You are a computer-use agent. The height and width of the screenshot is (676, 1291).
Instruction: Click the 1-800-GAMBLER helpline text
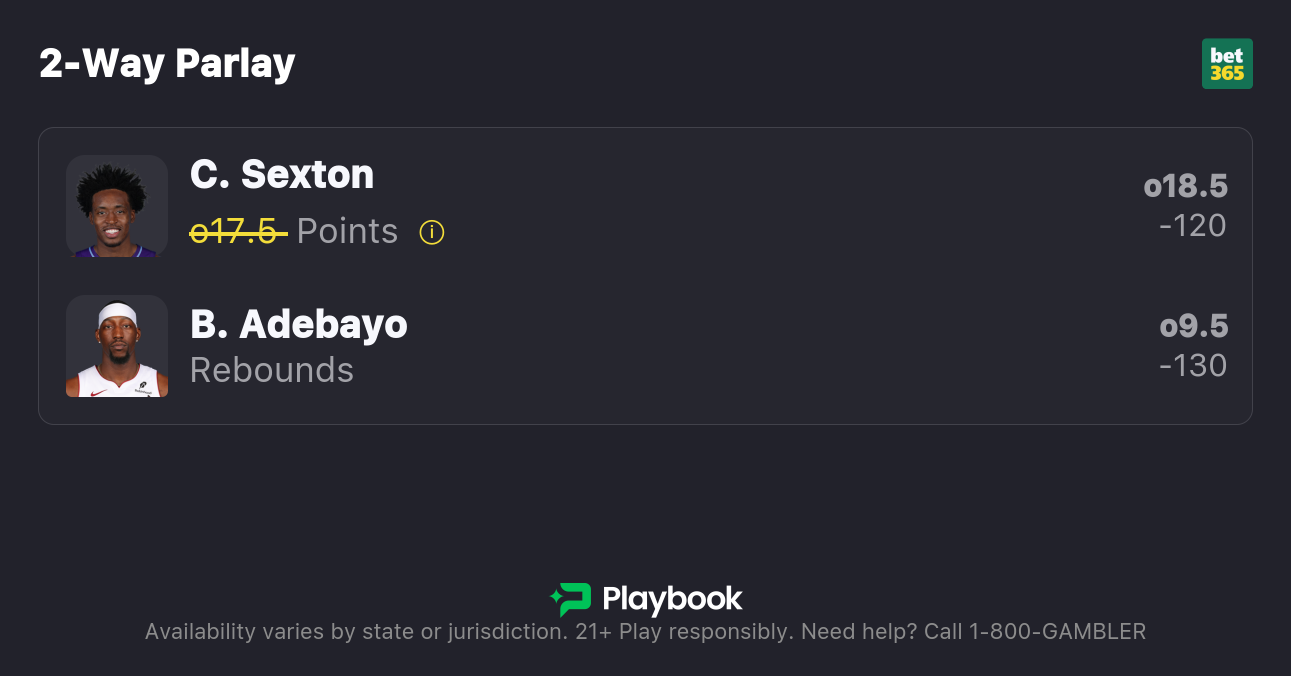click(x=1057, y=632)
